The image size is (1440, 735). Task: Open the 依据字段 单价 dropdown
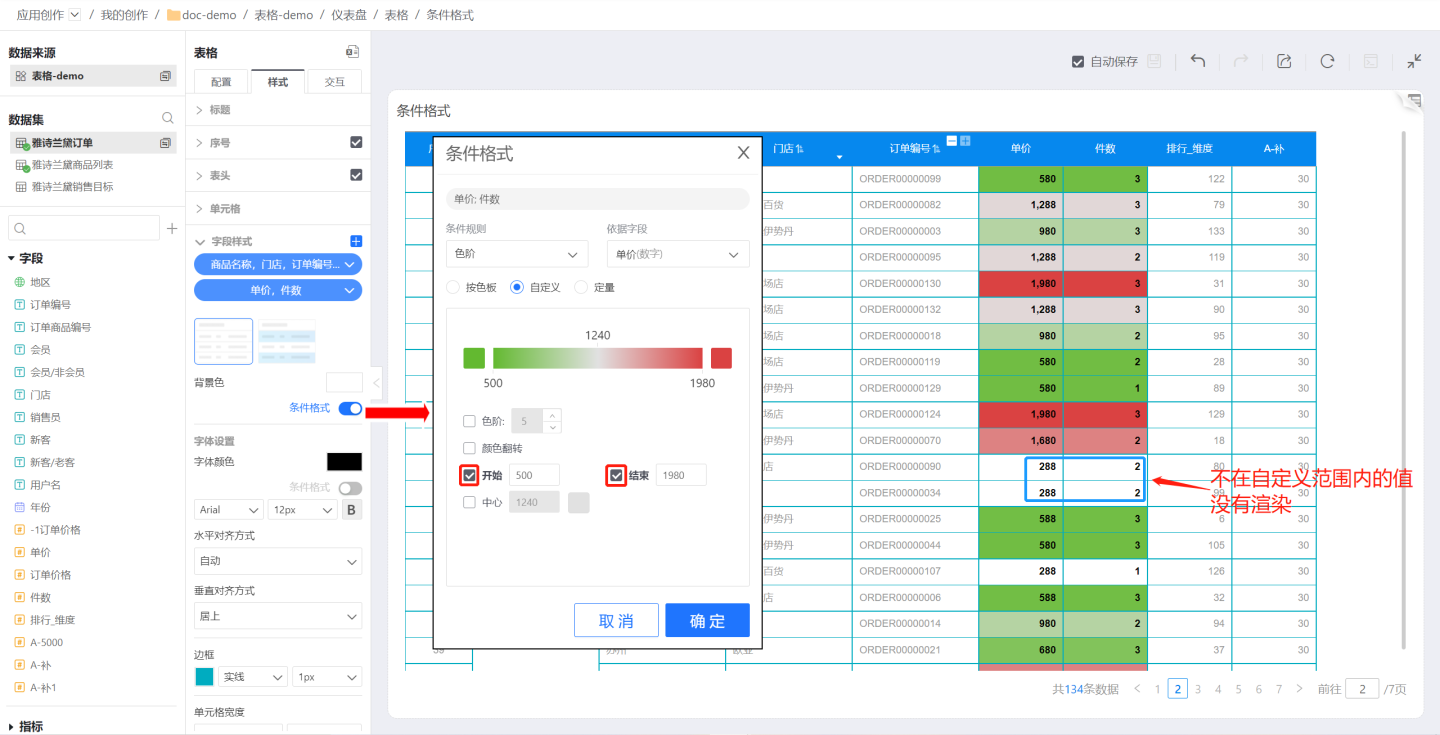click(677, 254)
